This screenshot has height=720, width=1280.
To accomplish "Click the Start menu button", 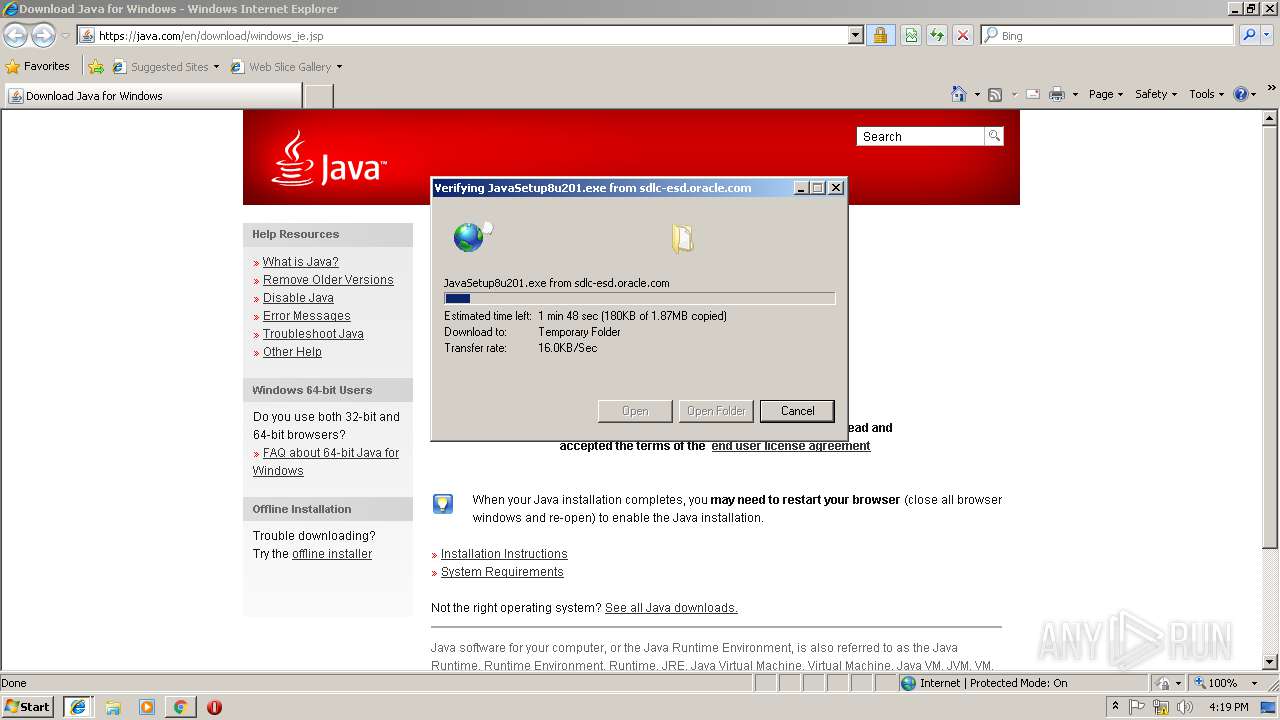I will point(28,707).
